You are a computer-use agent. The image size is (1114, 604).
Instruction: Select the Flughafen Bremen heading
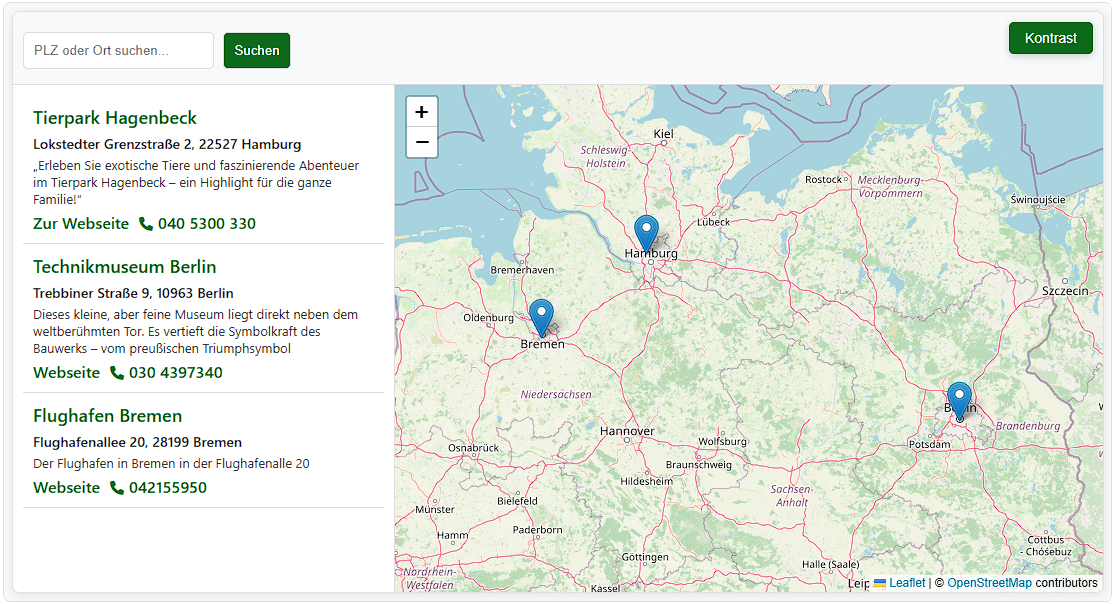(107, 416)
